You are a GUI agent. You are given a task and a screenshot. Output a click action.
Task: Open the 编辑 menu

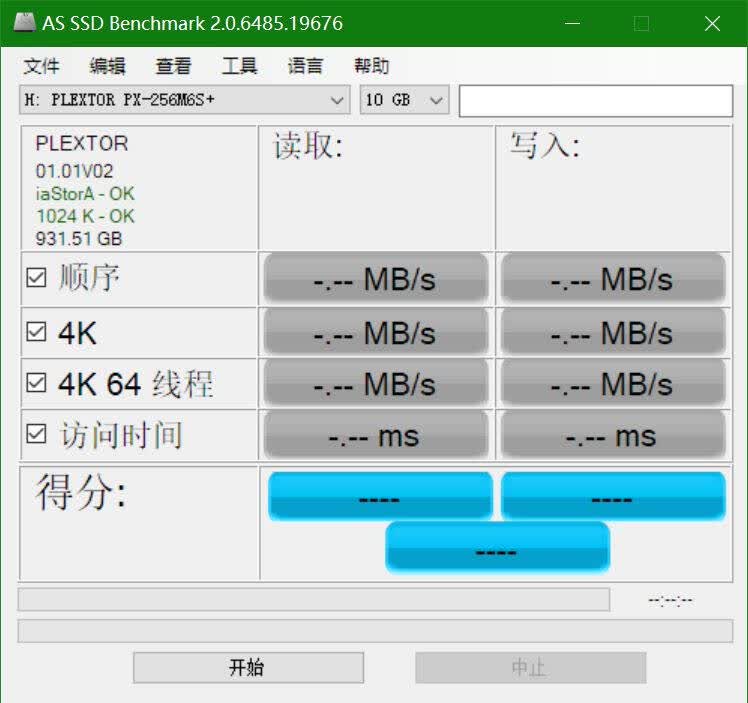tap(107, 66)
